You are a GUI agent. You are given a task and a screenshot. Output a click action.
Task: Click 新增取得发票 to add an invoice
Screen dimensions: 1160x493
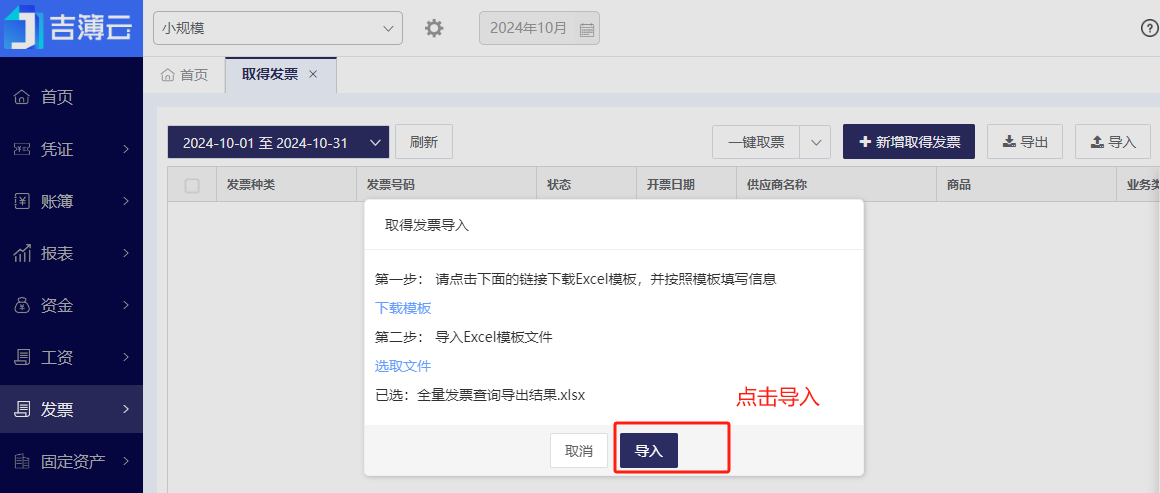click(x=909, y=141)
